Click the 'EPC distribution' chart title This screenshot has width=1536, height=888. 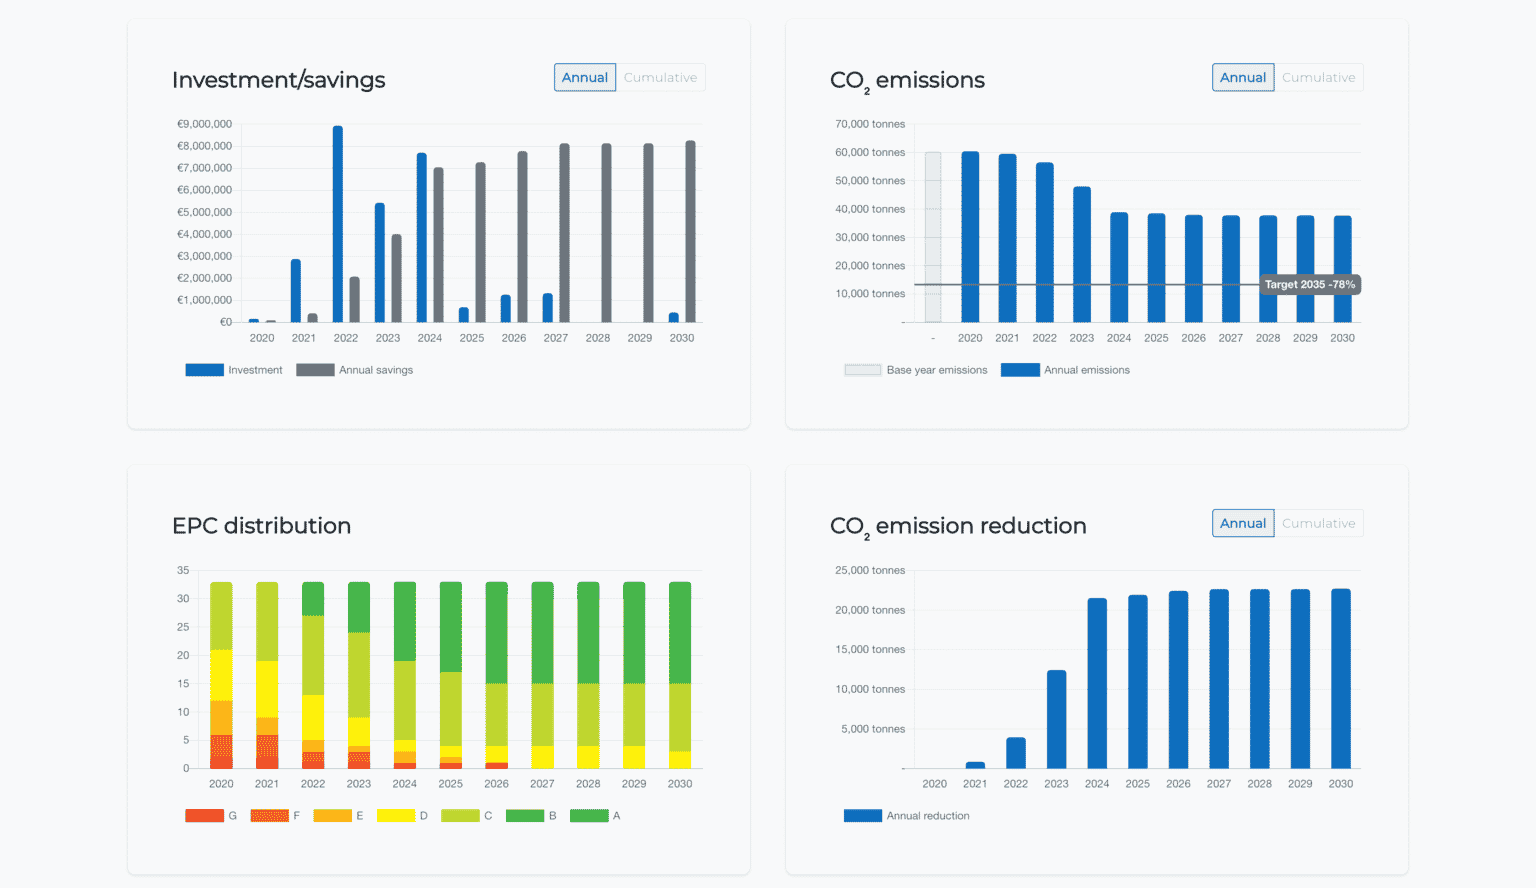[262, 526]
